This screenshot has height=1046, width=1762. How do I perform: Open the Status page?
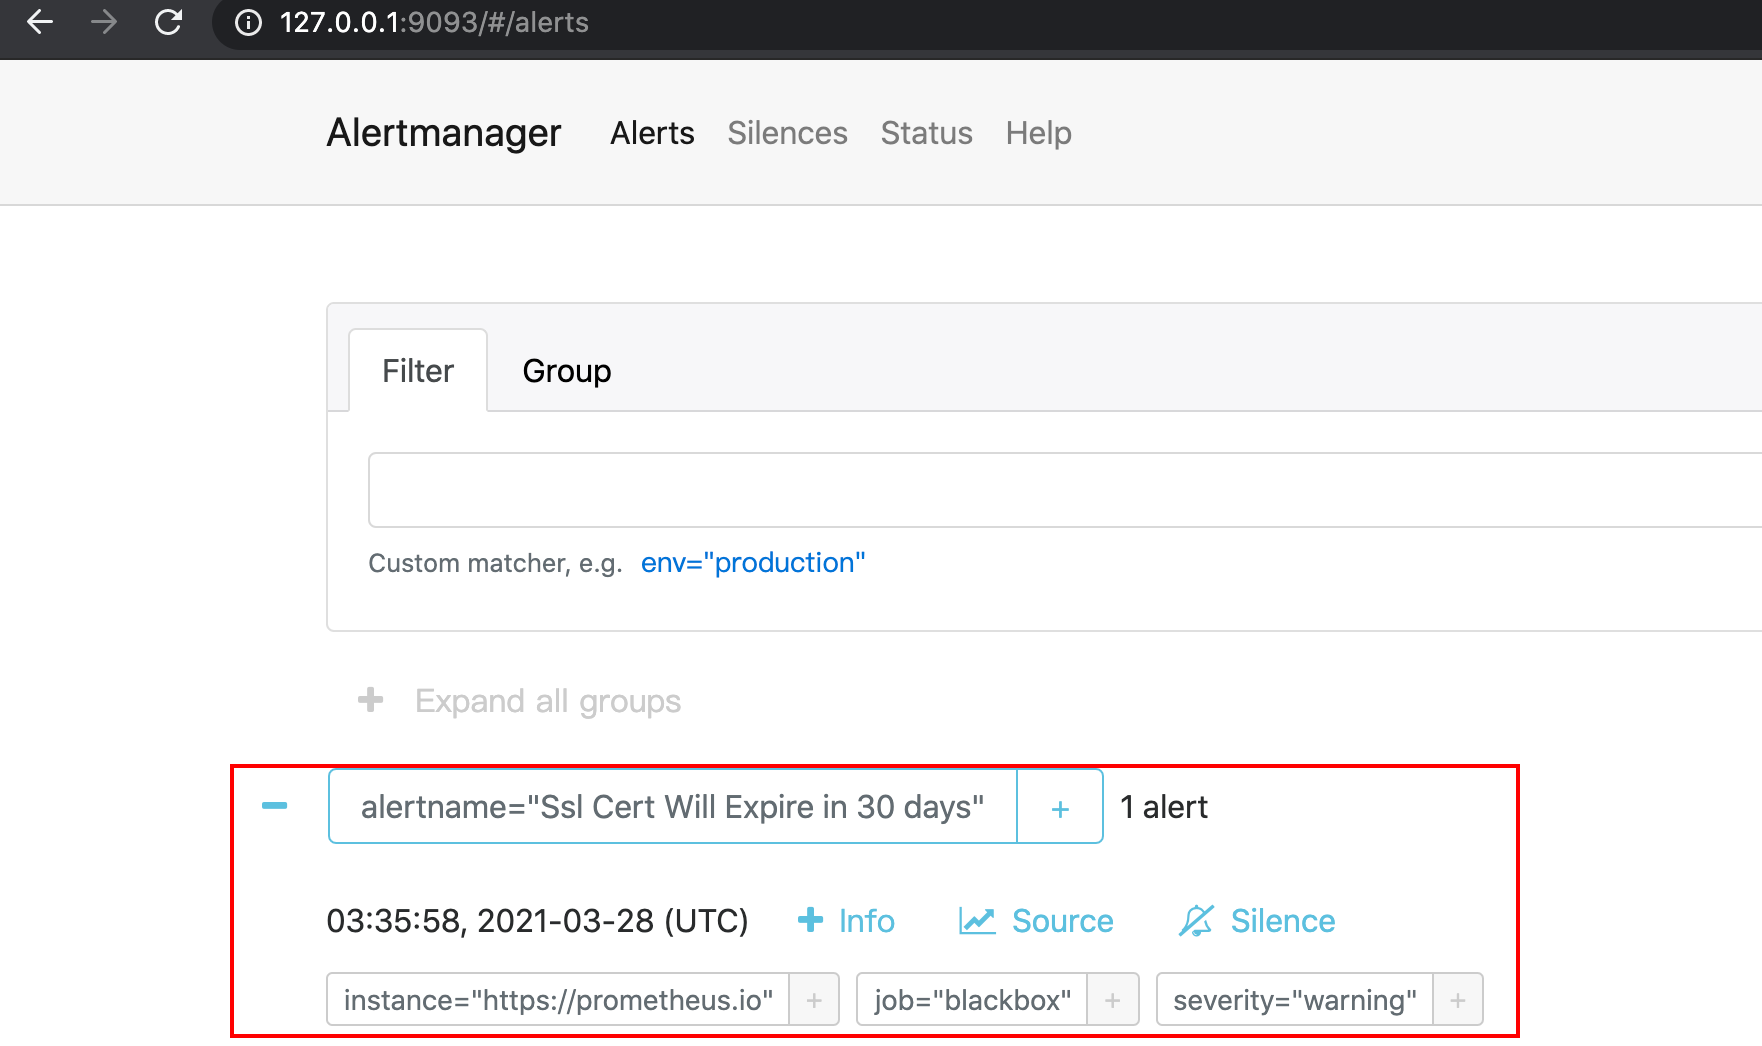(x=926, y=133)
